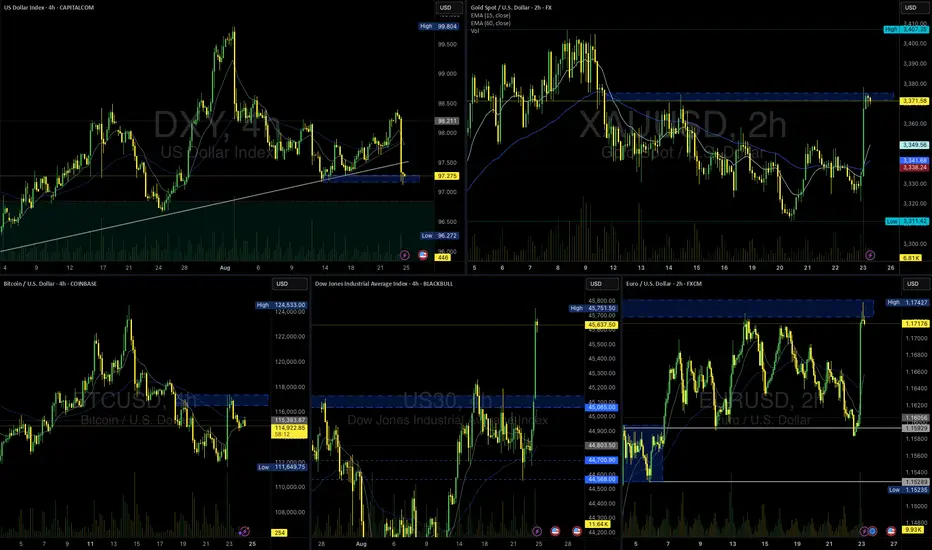Click the High 124,533.00 label on Bitcoin
Image resolution: width=932 pixels, height=550 pixels.
click(281, 305)
